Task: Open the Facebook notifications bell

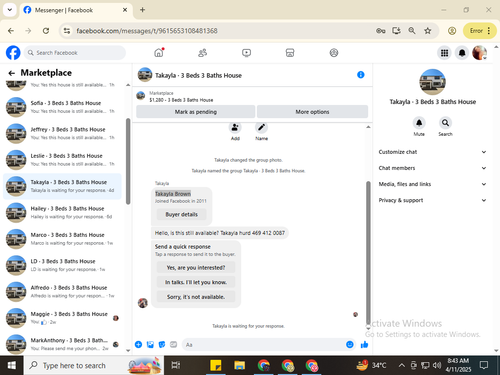Action: (462, 53)
